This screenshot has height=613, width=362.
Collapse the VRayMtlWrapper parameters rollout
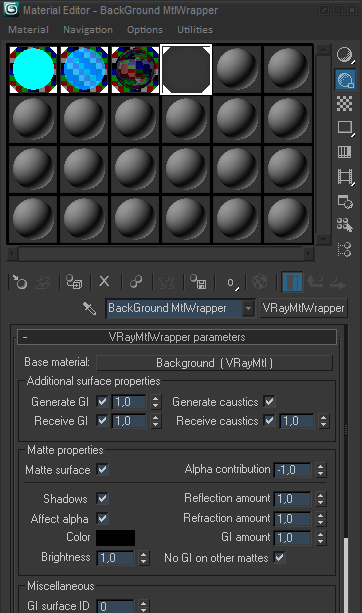(x=177, y=337)
